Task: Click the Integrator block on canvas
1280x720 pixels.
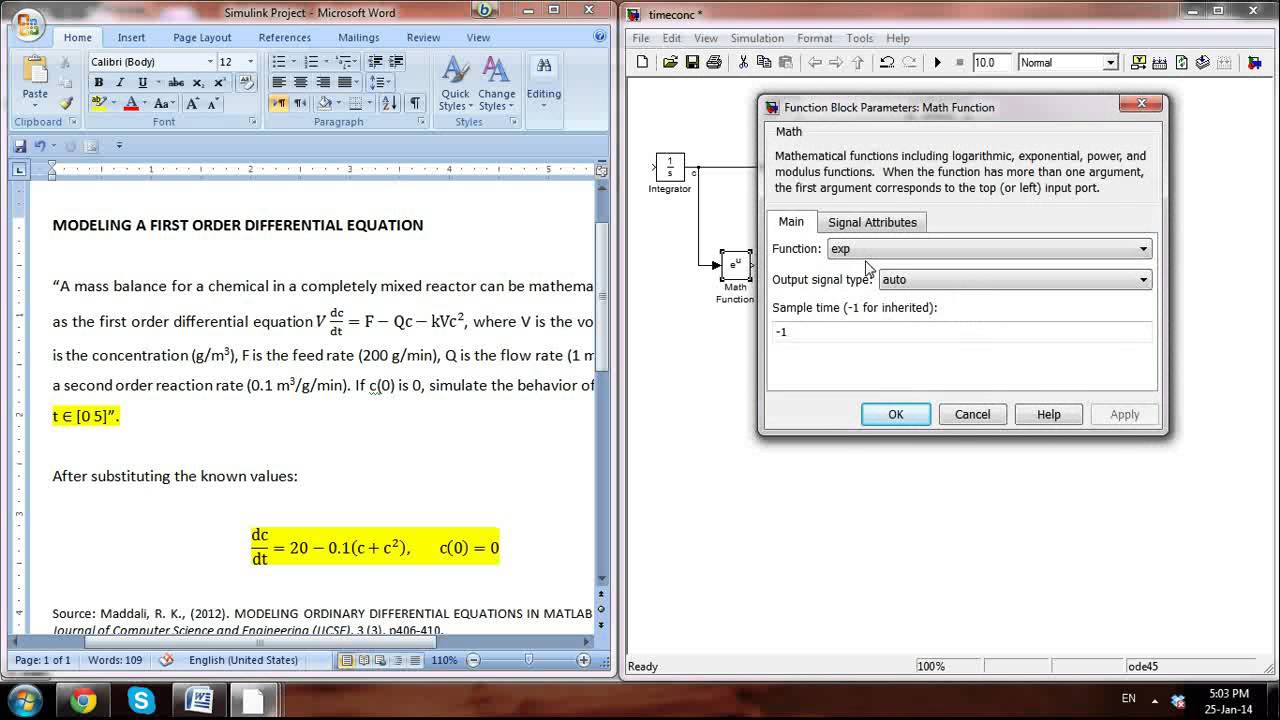Action: [x=670, y=167]
